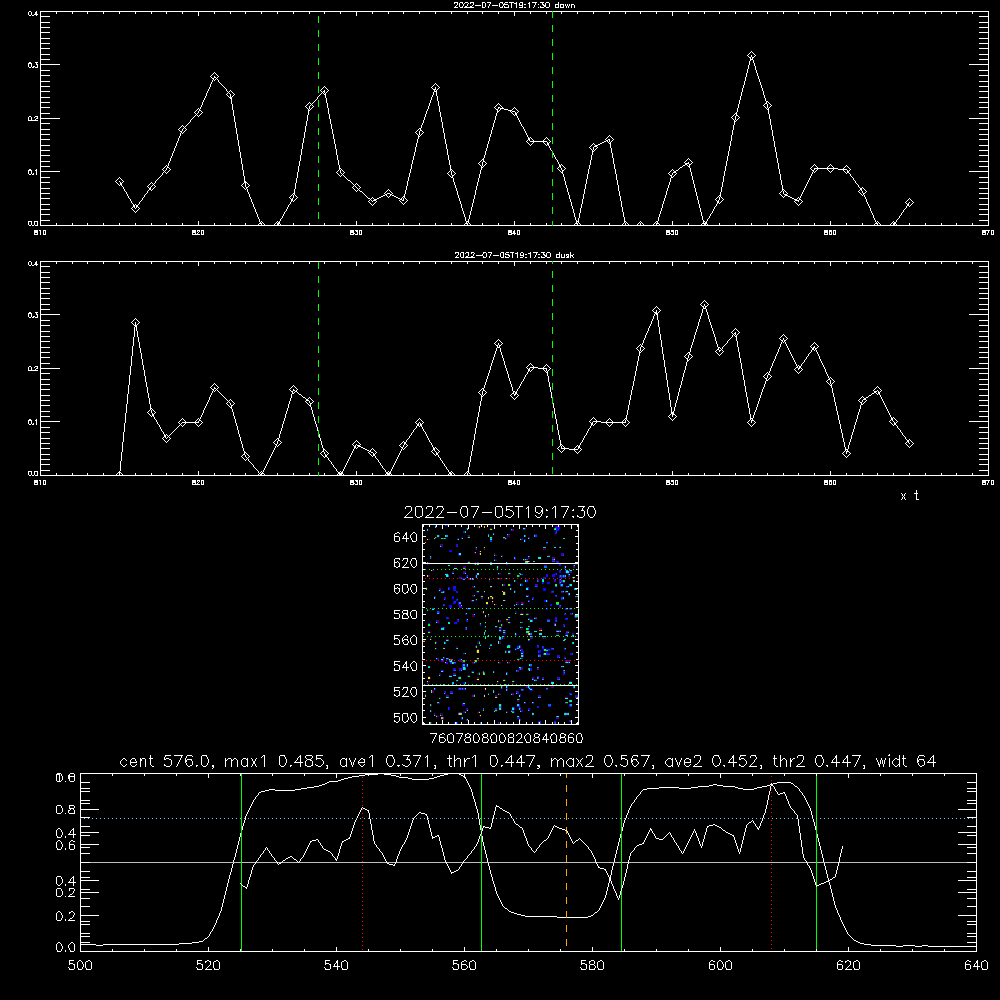Select the 'ave2 0.452' value
This screenshot has width=1000, height=1000.
click(710, 761)
